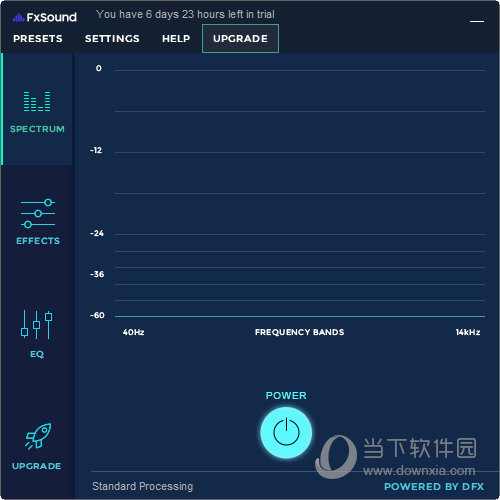Screen dimensions: 500x500
Task: Click the -24 dB scale label
Action: pos(97,233)
